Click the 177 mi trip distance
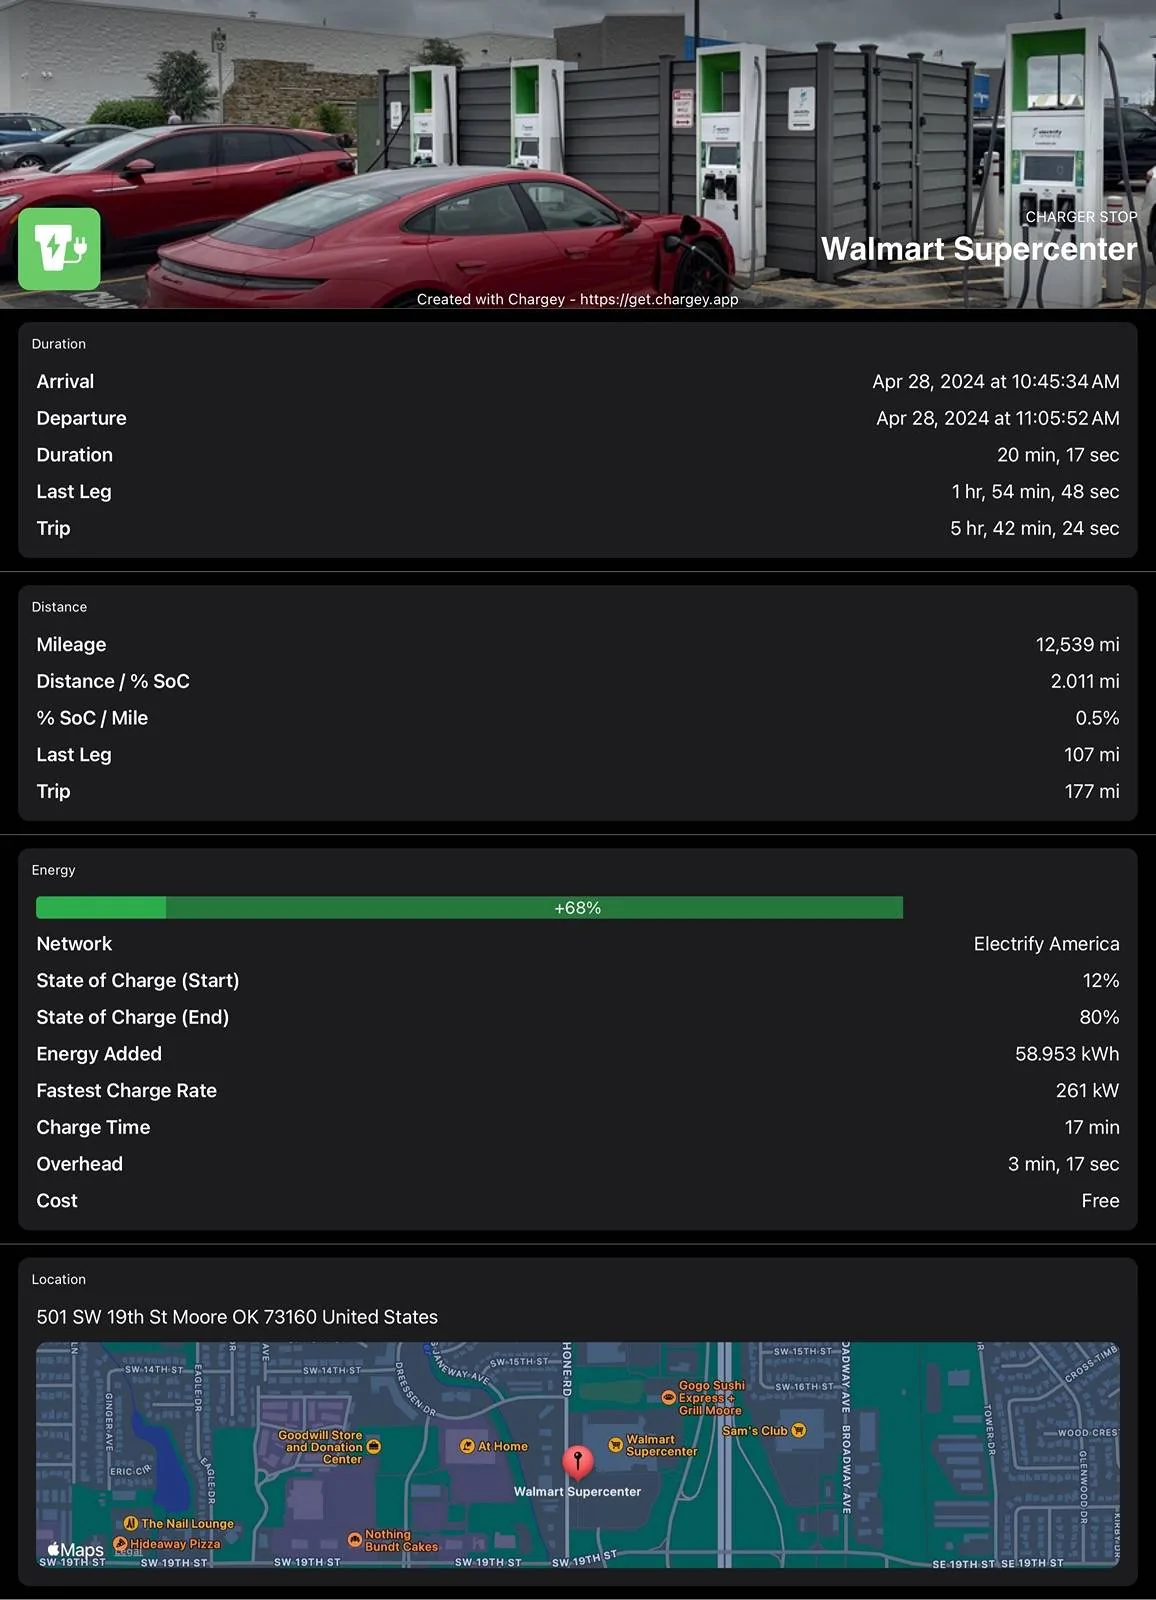This screenshot has width=1156, height=1600. (x=1092, y=791)
